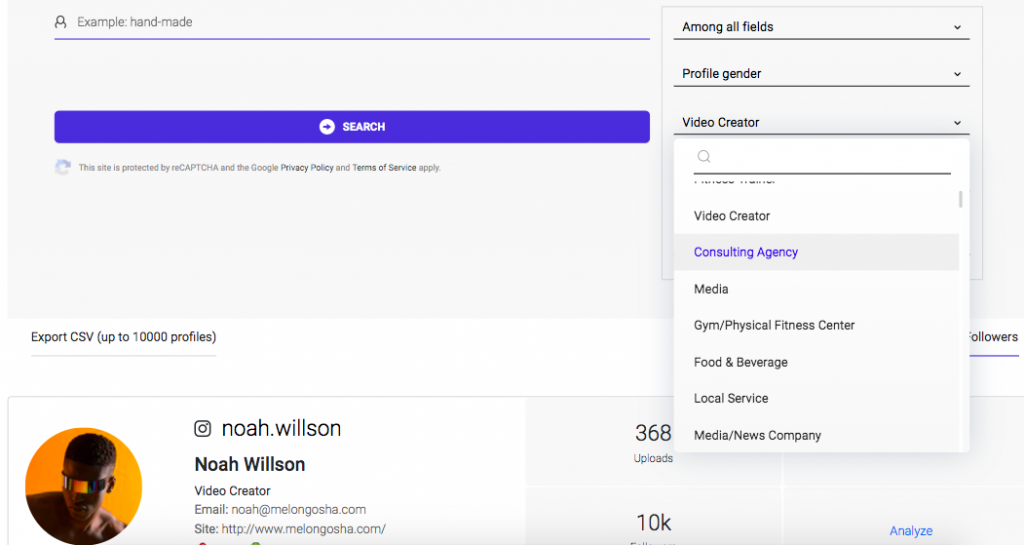Select Gym/Physical Fitness Center option
1024x545 pixels.
click(816, 325)
